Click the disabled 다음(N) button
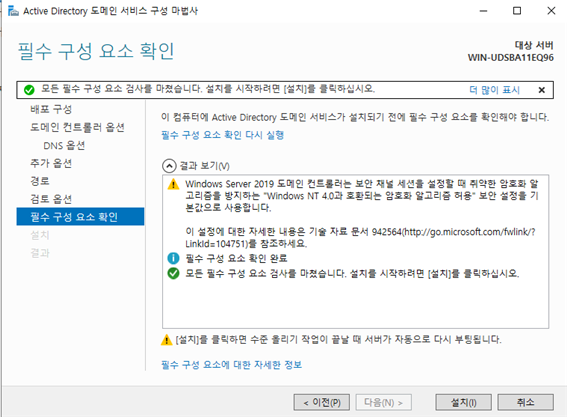 tap(383, 402)
